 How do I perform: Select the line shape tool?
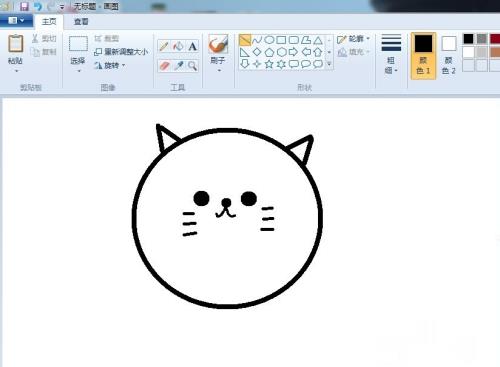(245, 40)
